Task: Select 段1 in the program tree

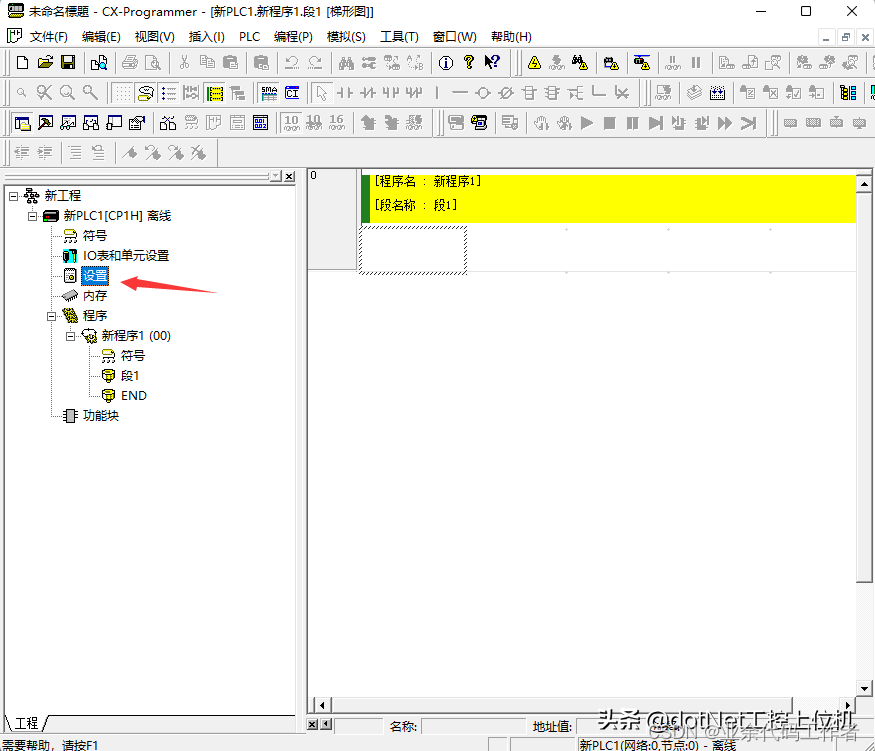Action: point(129,376)
